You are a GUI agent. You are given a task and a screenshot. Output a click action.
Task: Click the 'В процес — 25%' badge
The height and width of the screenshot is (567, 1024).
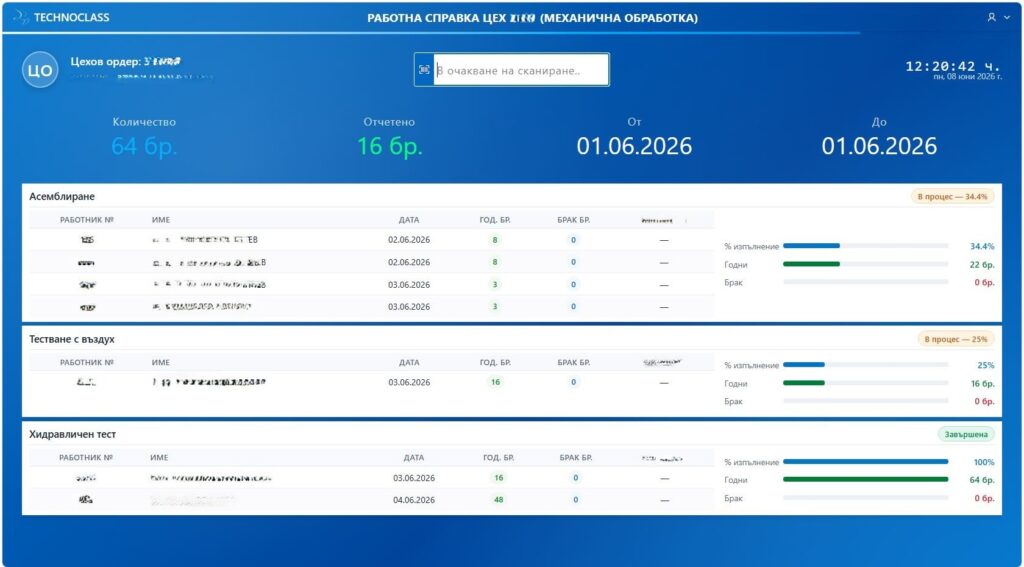[957, 339]
